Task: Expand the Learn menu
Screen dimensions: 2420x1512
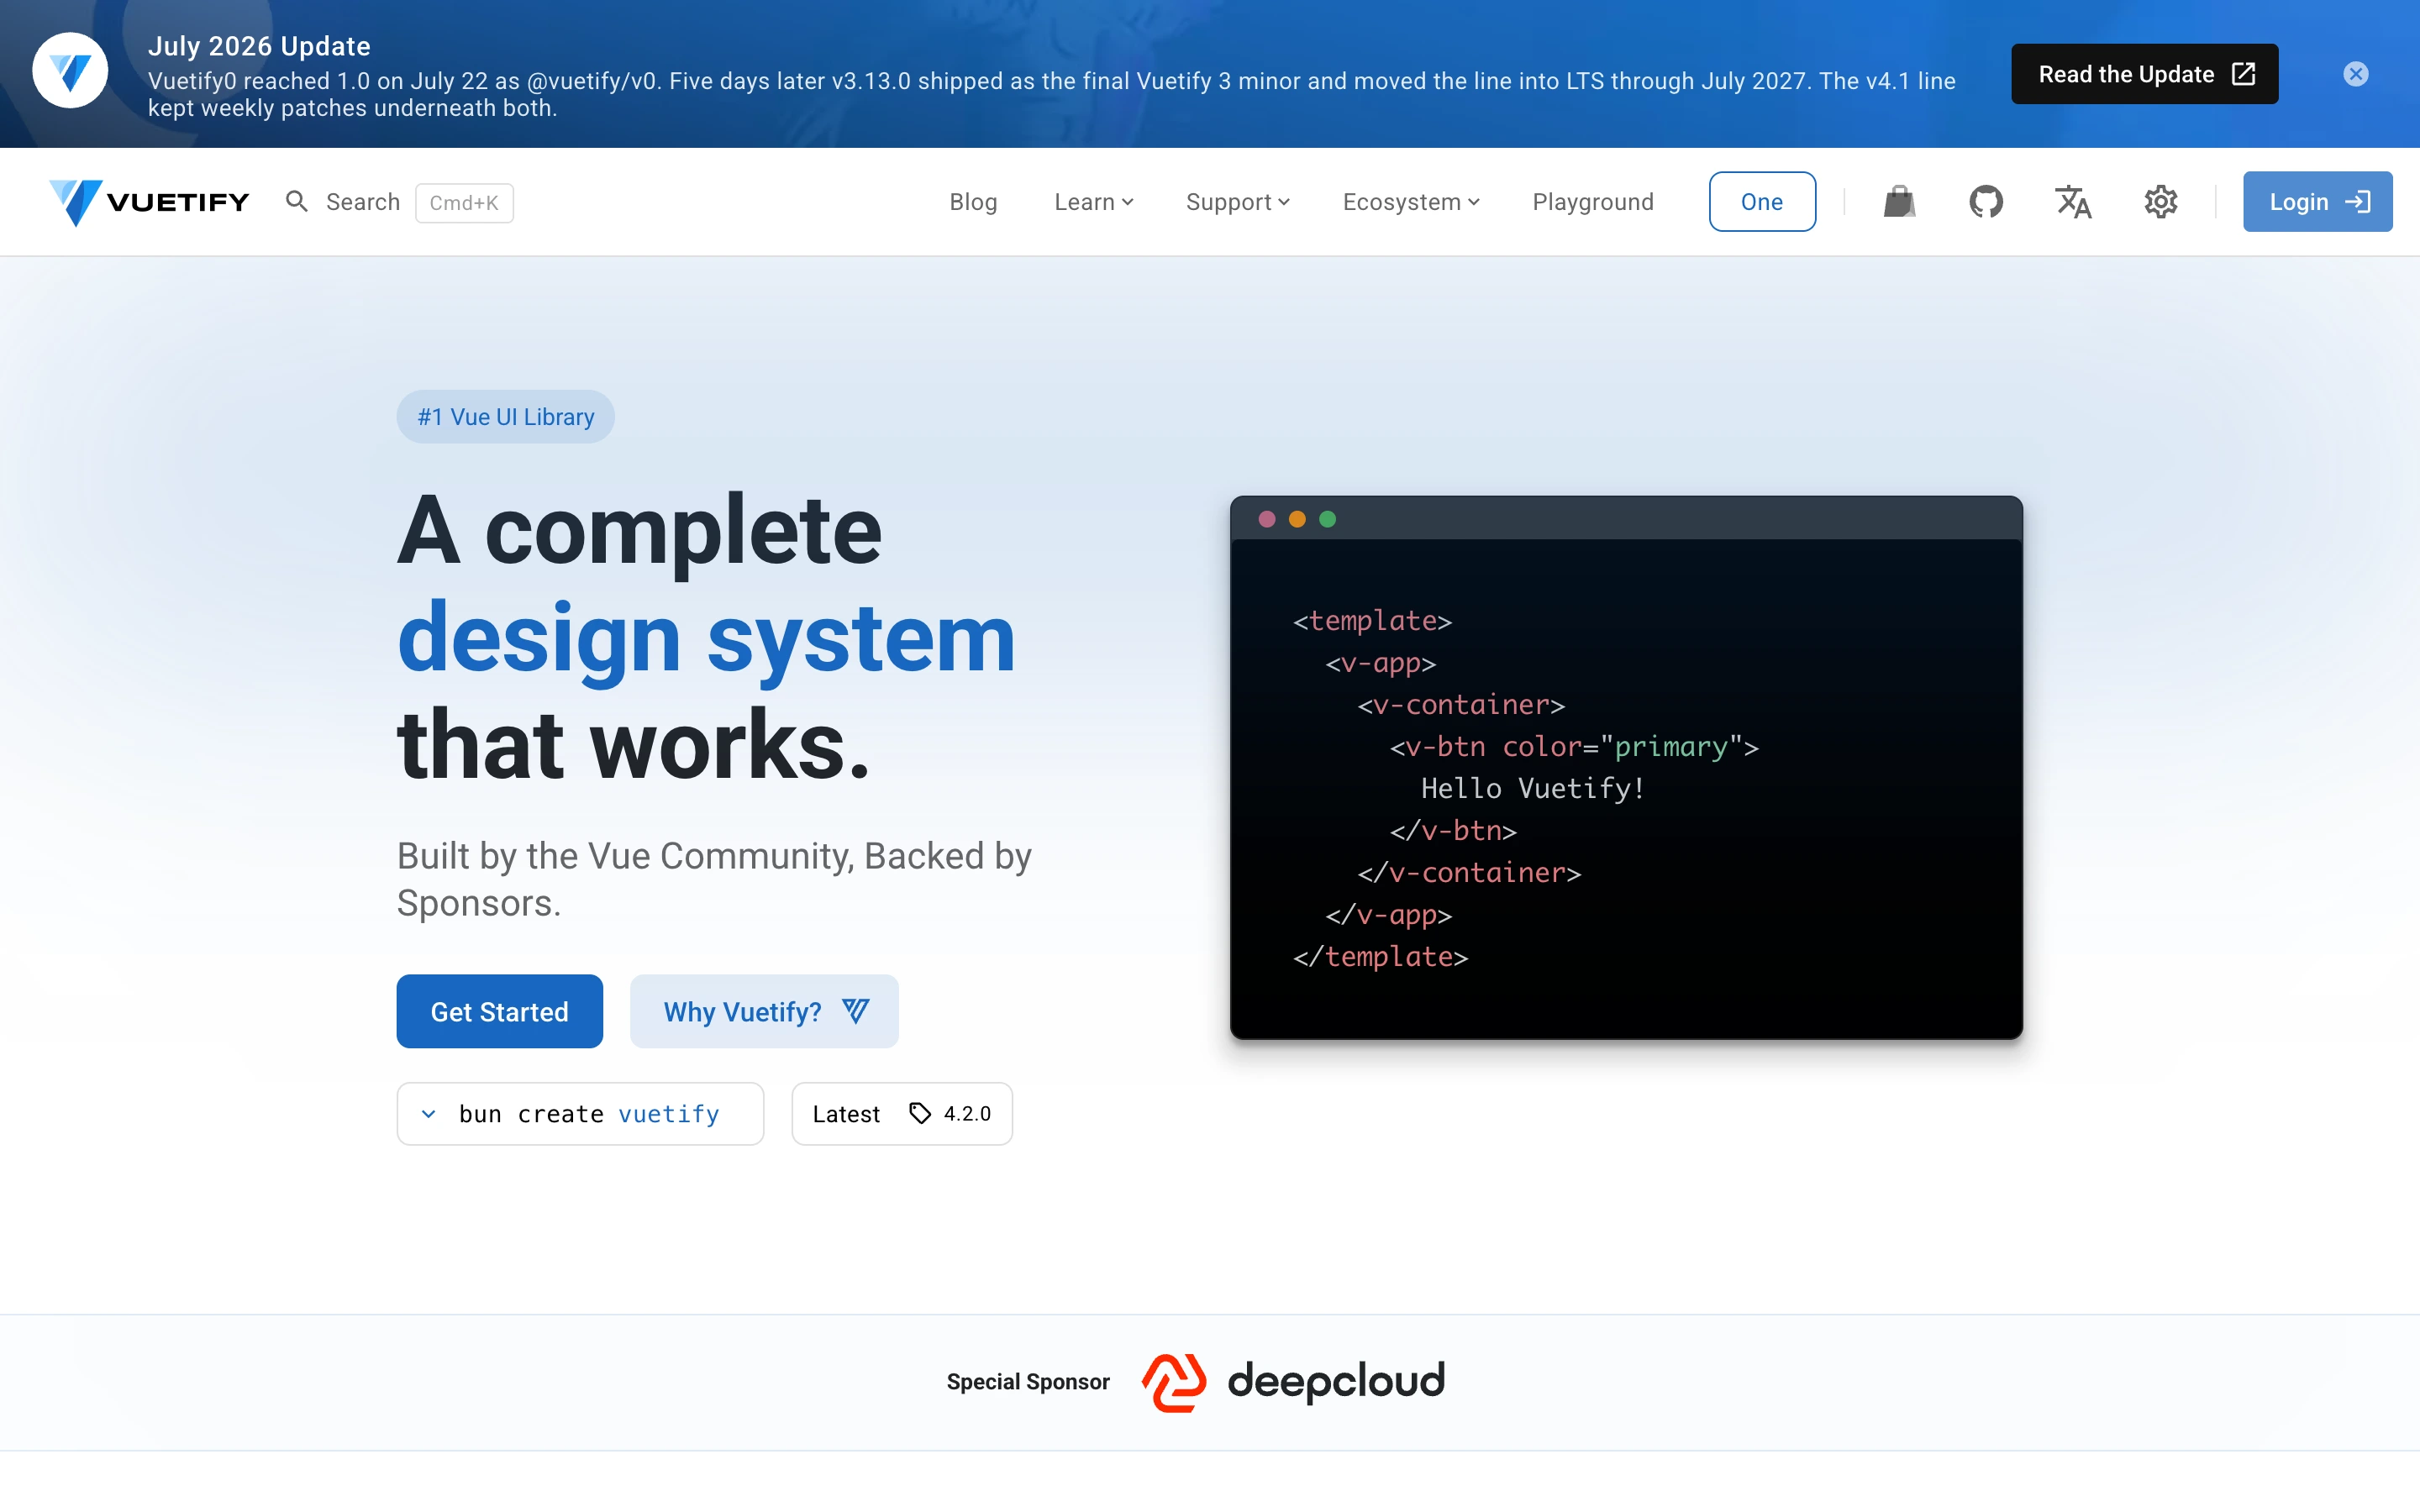Action: 1094,202
